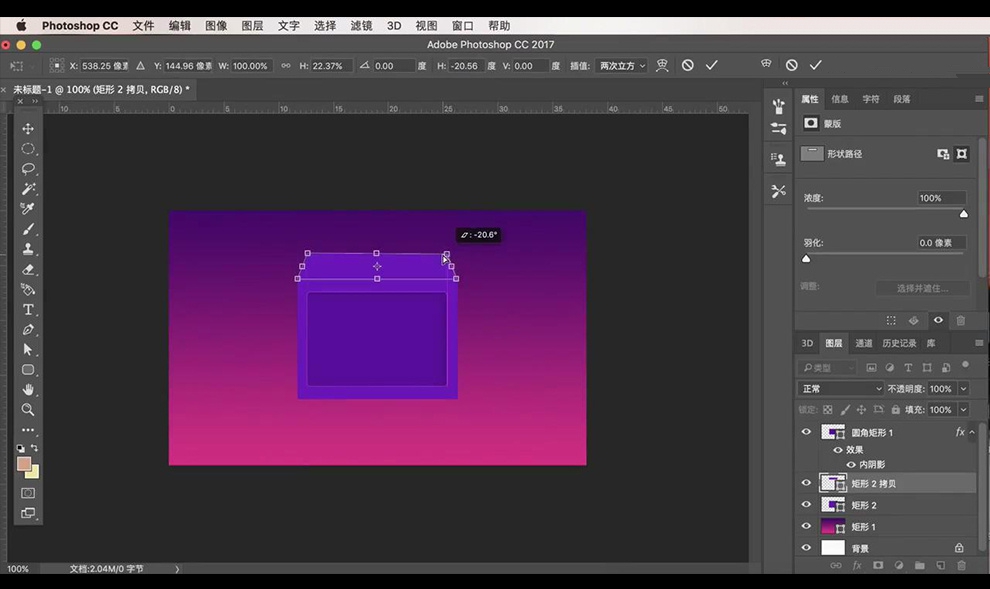Hide the 矩形 2 拷贝 layer
Screen dimensions: 990x589
pyautogui.click(x=806, y=483)
